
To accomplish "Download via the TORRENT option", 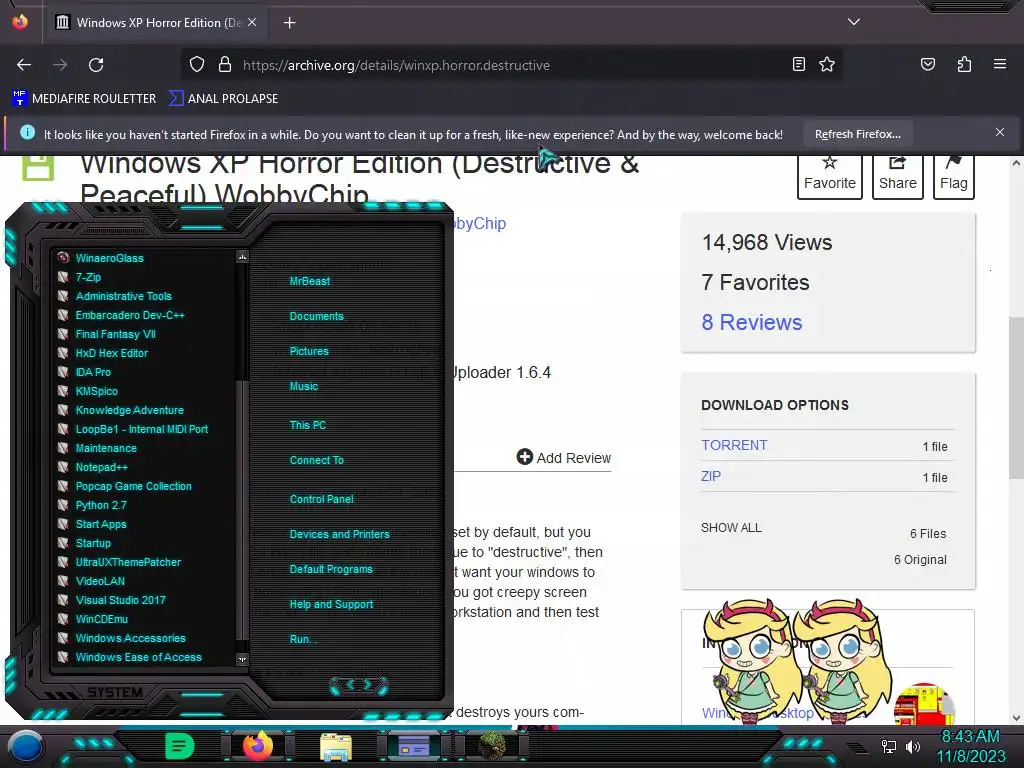I will tap(734, 445).
